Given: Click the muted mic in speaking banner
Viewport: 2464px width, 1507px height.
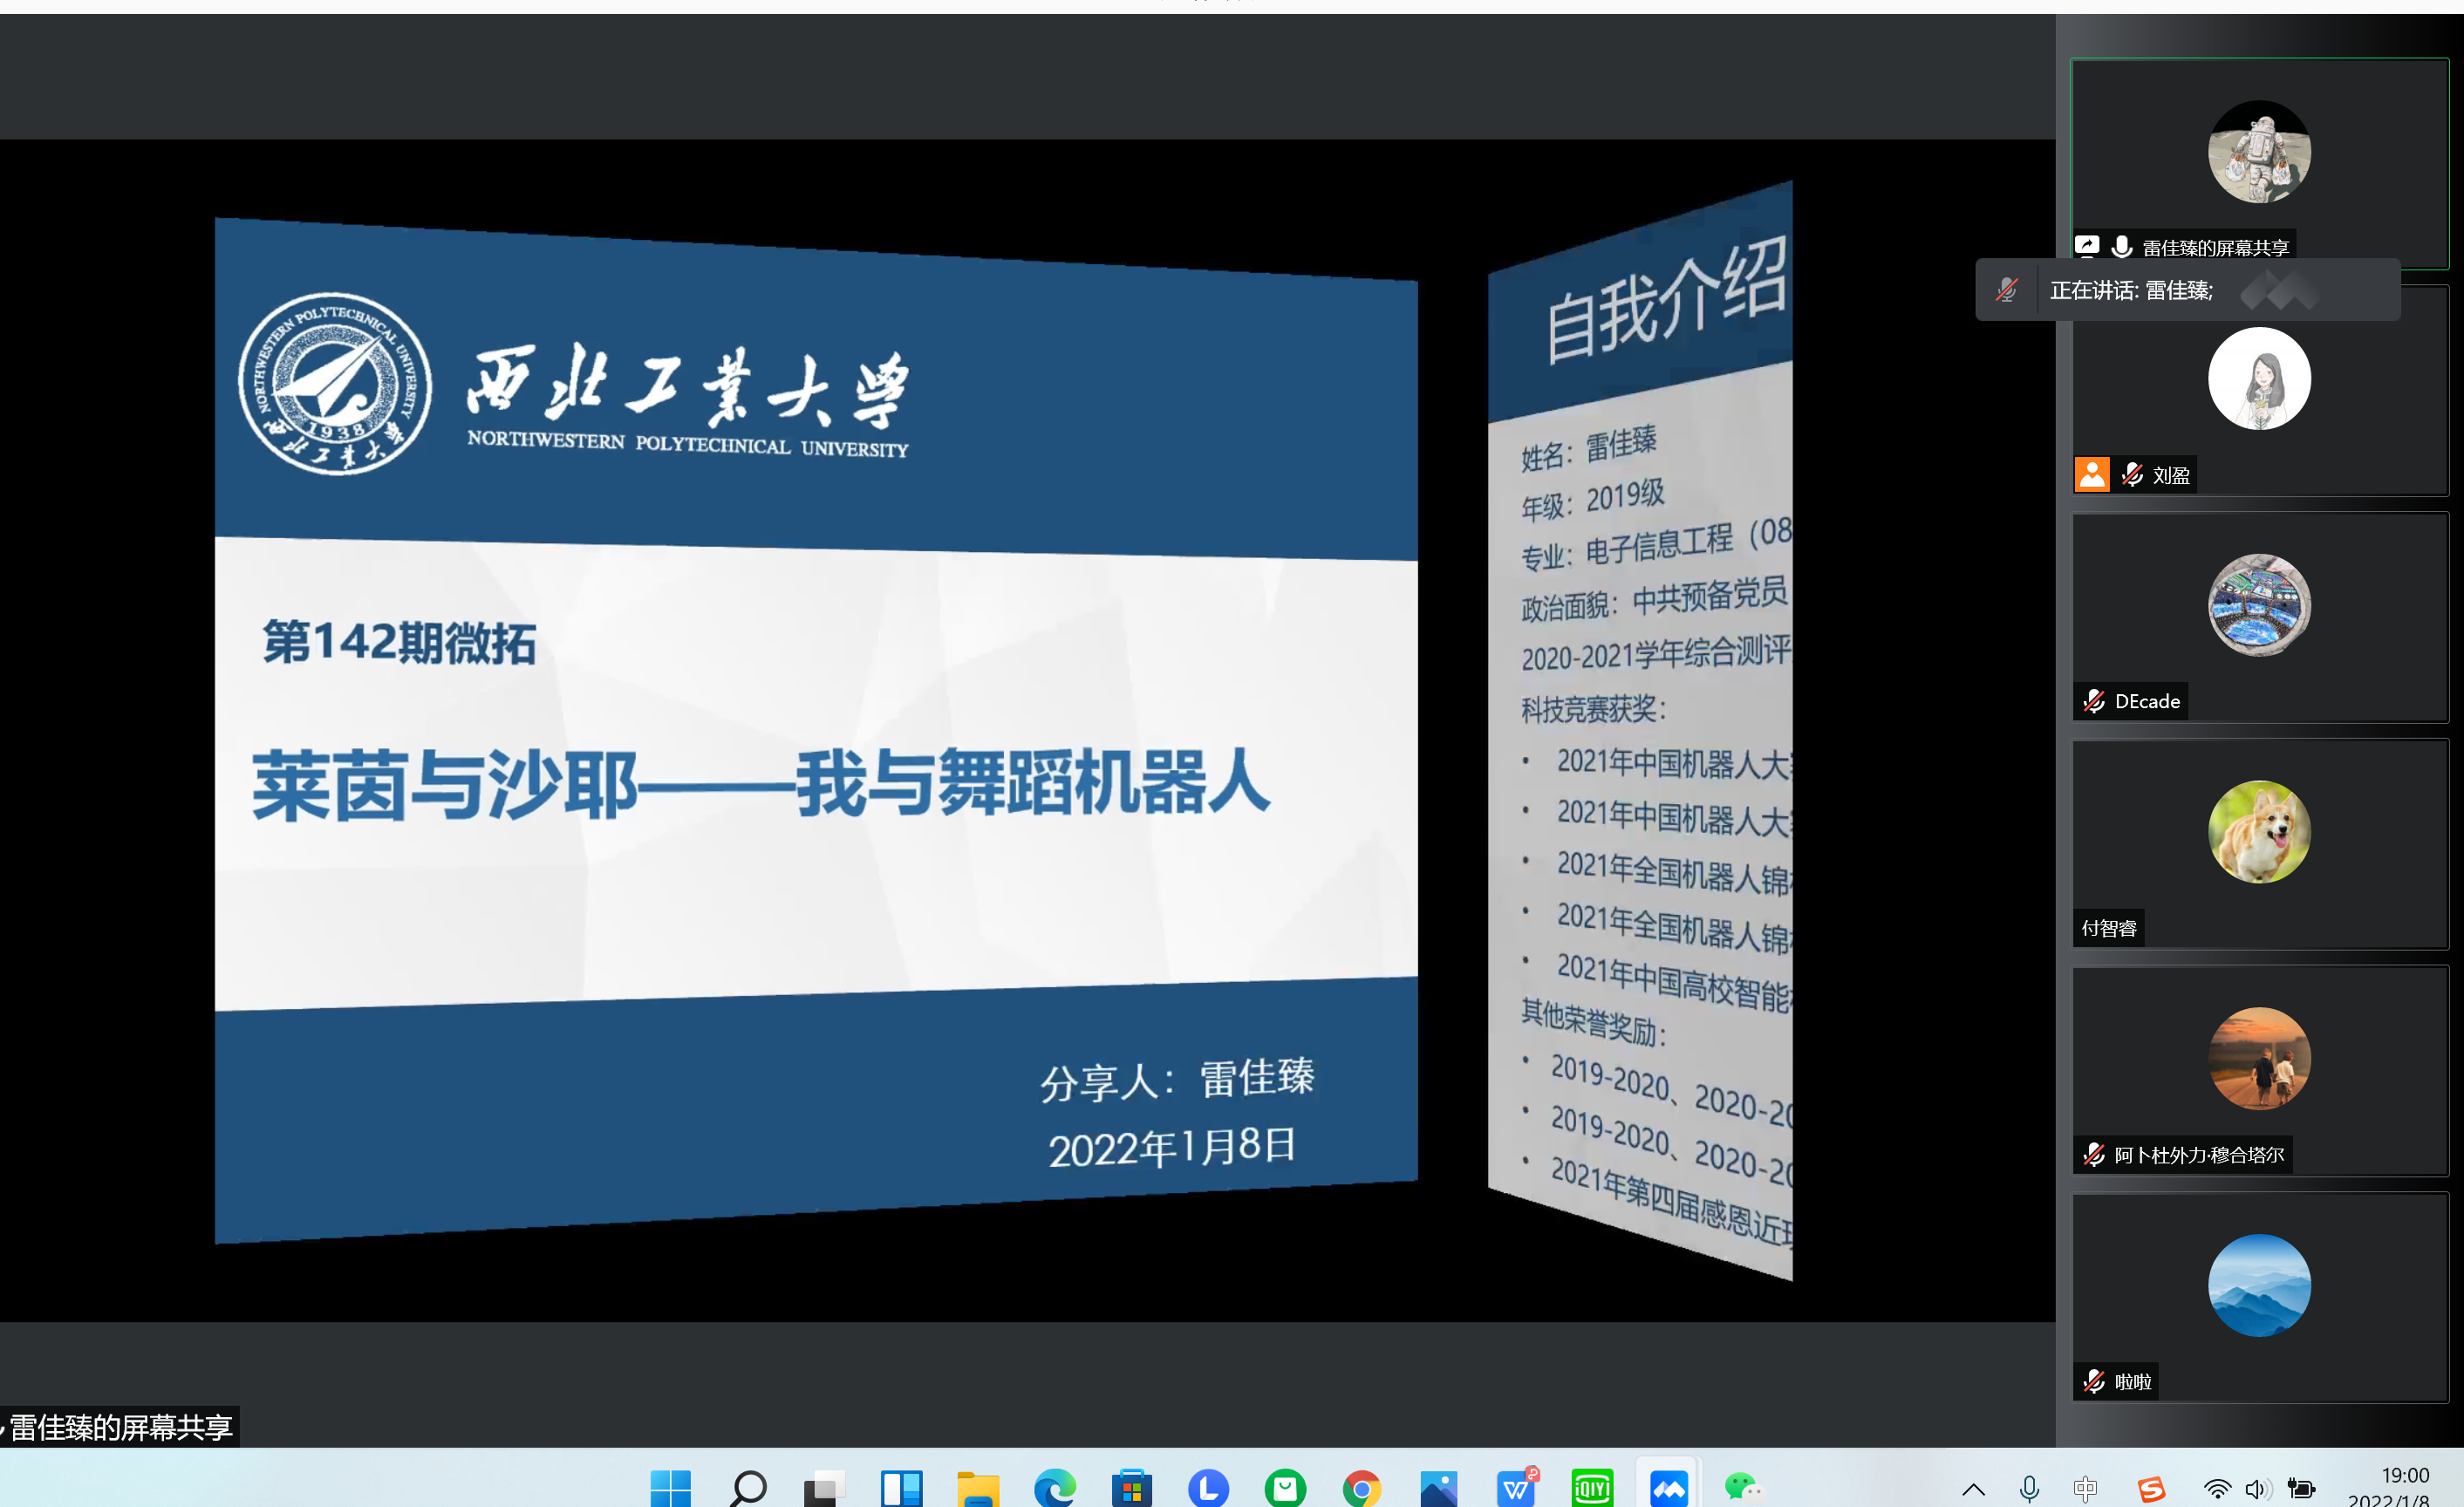Looking at the screenshot, I should (x=2006, y=291).
